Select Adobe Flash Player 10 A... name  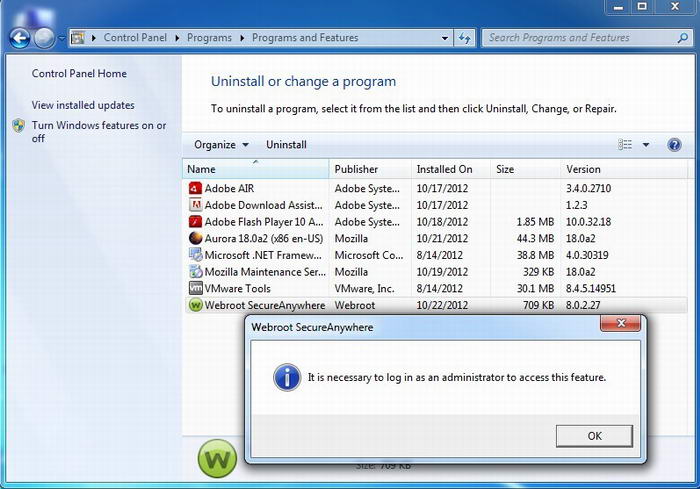pyautogui.click(x=264, y=222)
